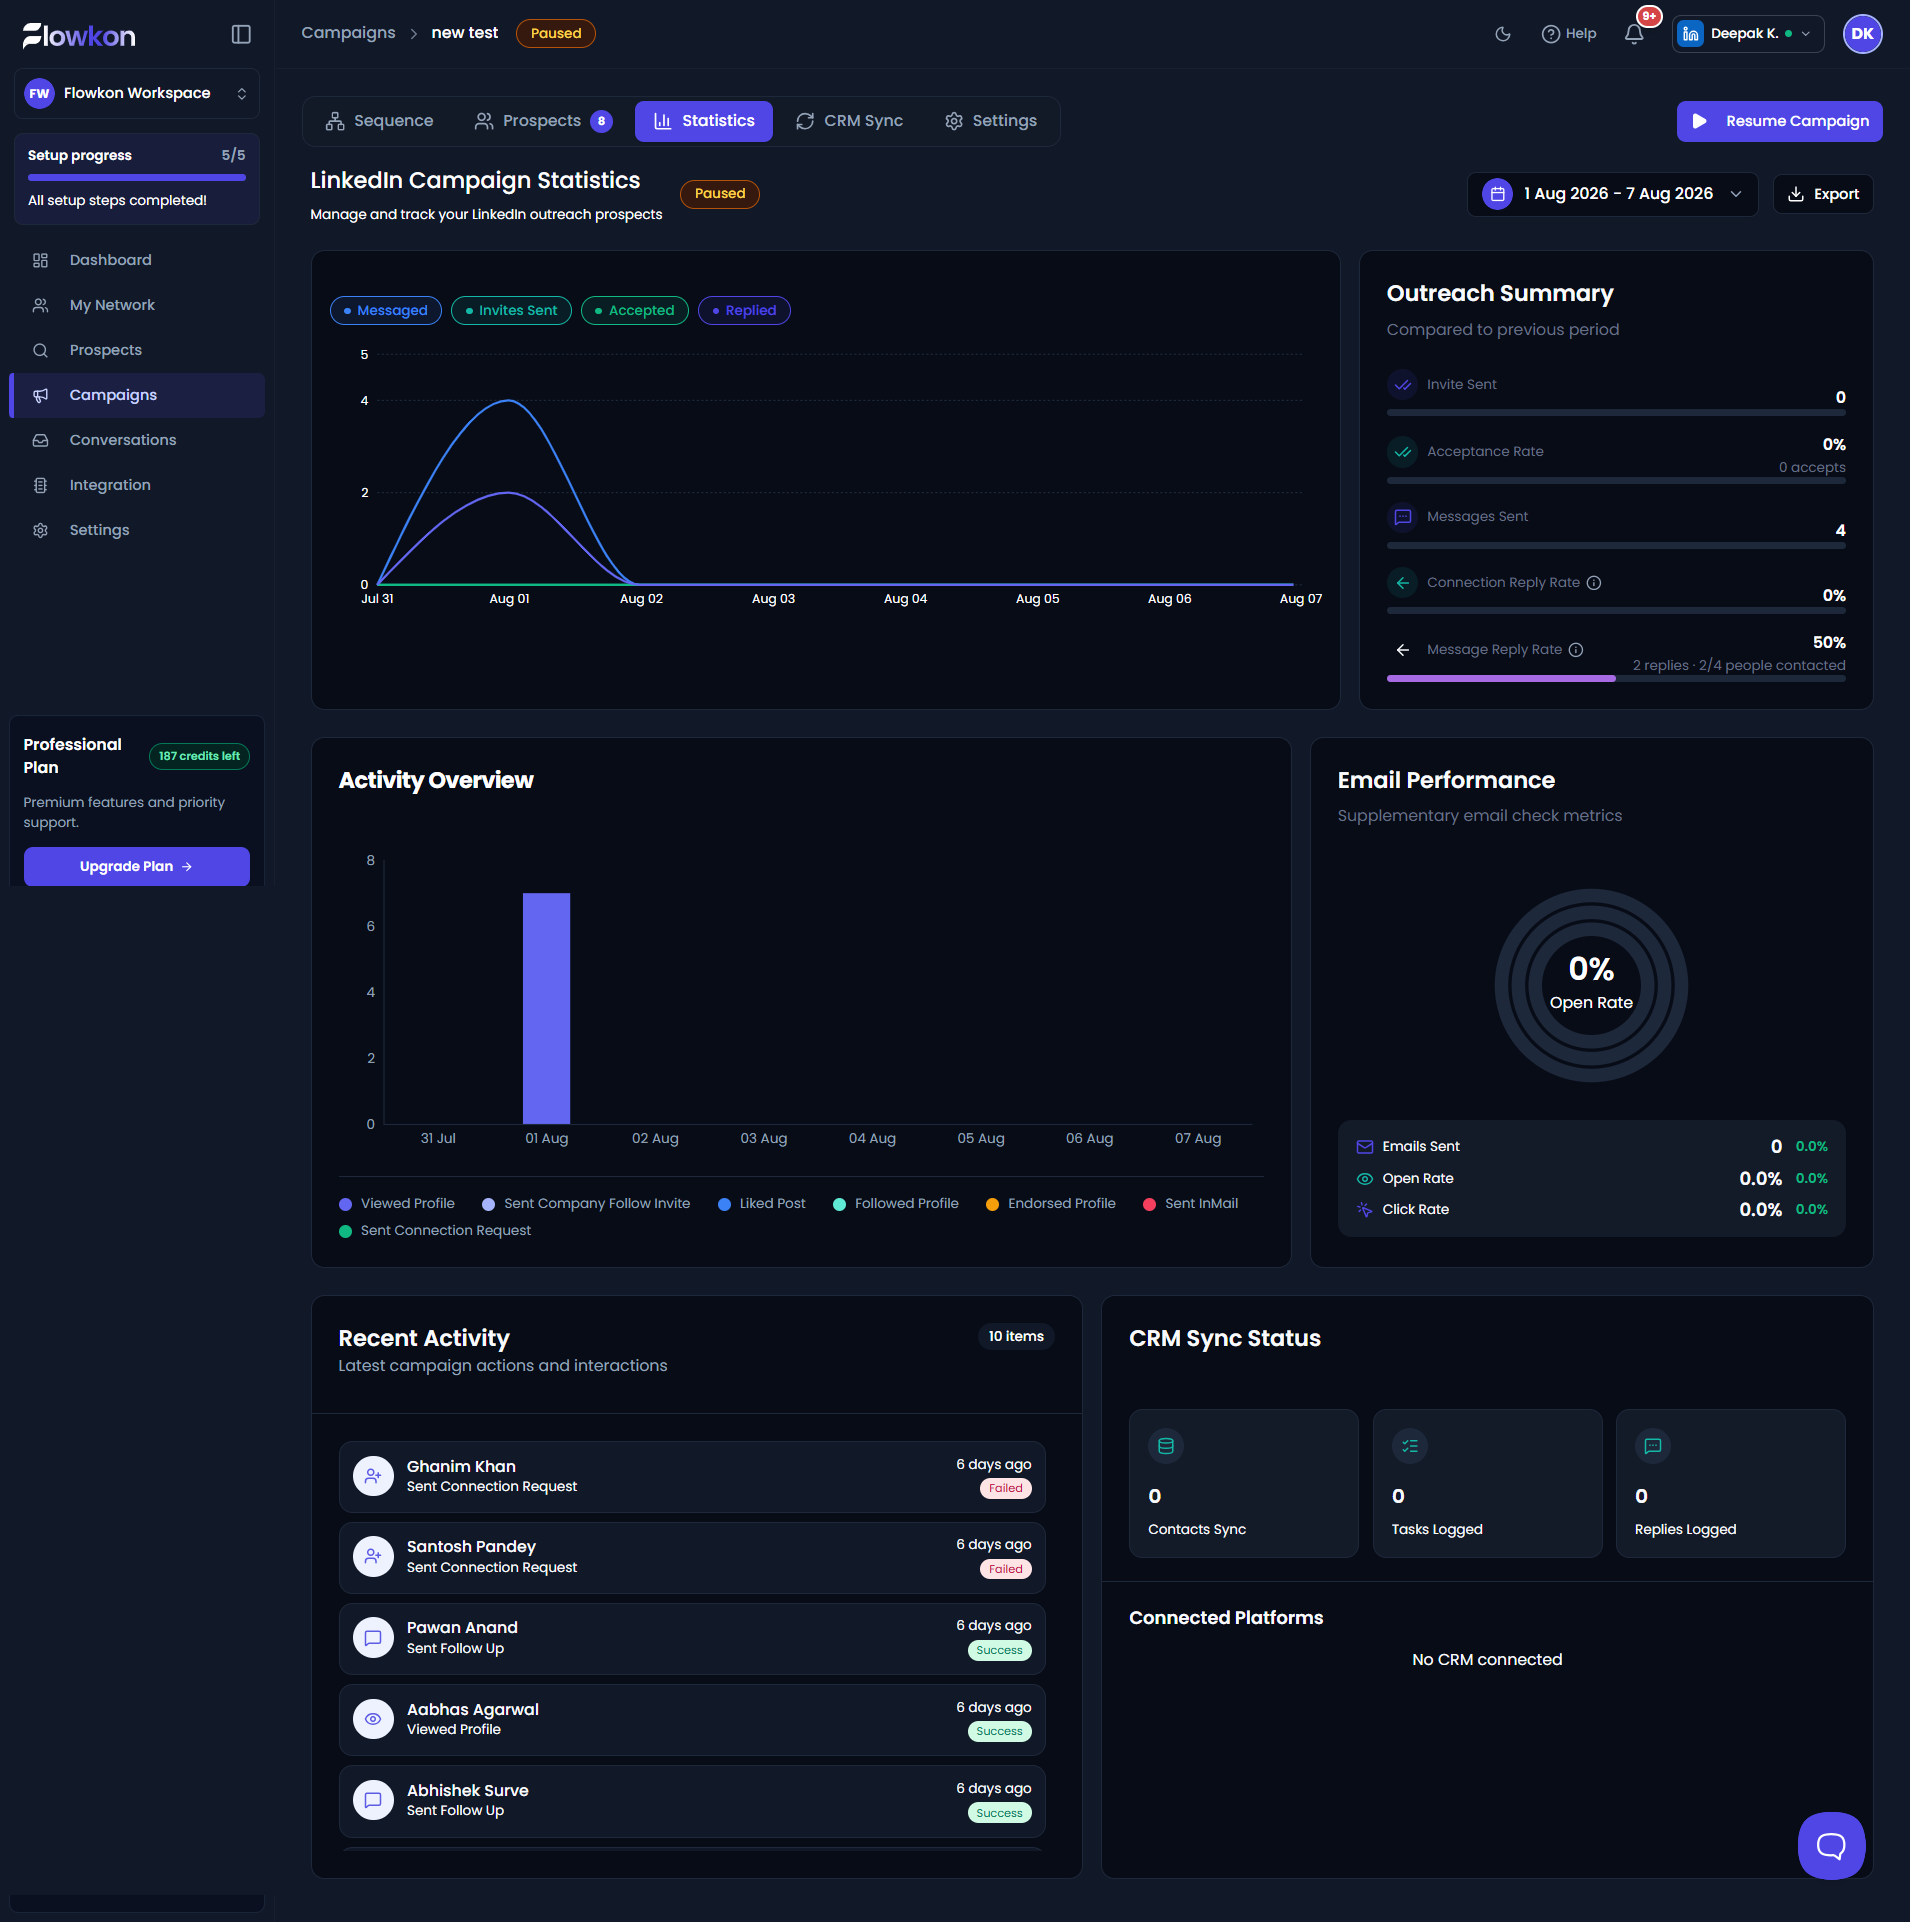Open the chat support bubble
The height and width of the screenshot is (1922, 1910).
click(1831, 1845)
